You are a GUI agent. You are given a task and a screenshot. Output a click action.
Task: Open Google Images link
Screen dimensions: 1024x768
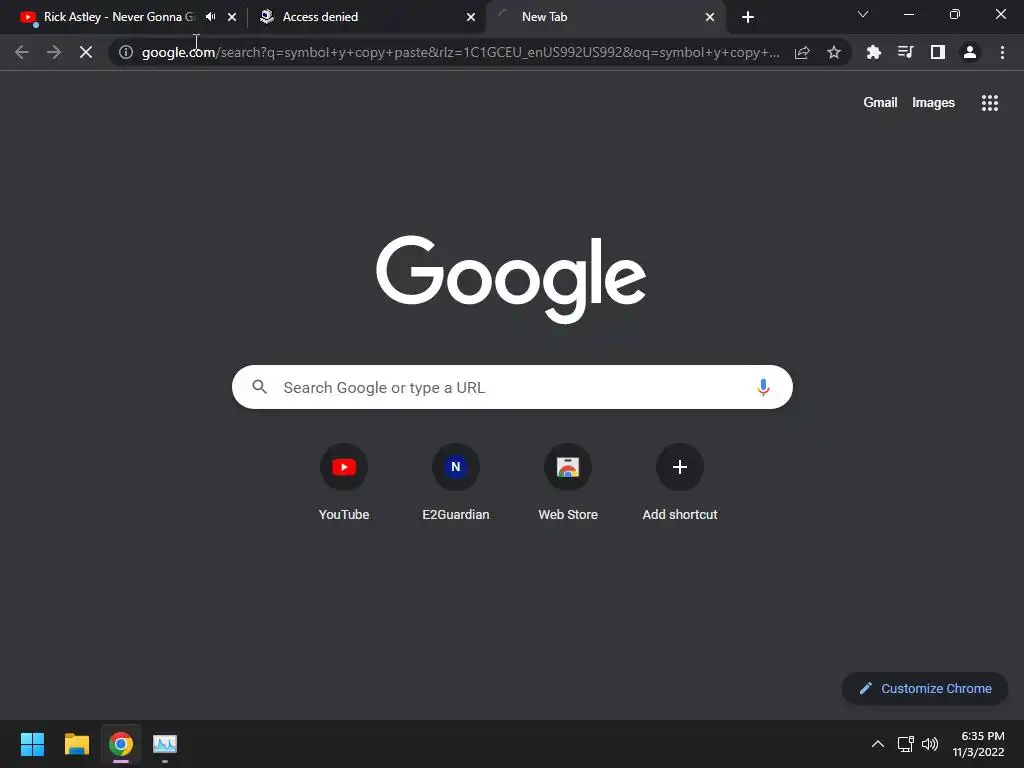[933, 103]
